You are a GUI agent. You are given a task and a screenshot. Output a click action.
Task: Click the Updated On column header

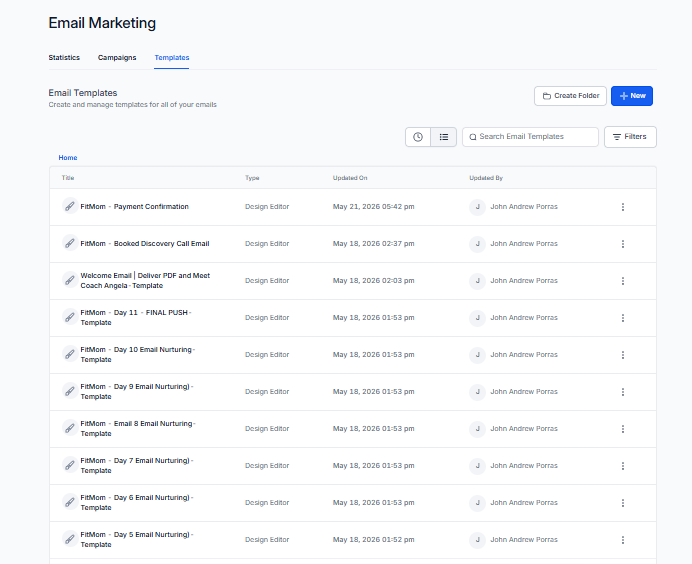[350, 178]
